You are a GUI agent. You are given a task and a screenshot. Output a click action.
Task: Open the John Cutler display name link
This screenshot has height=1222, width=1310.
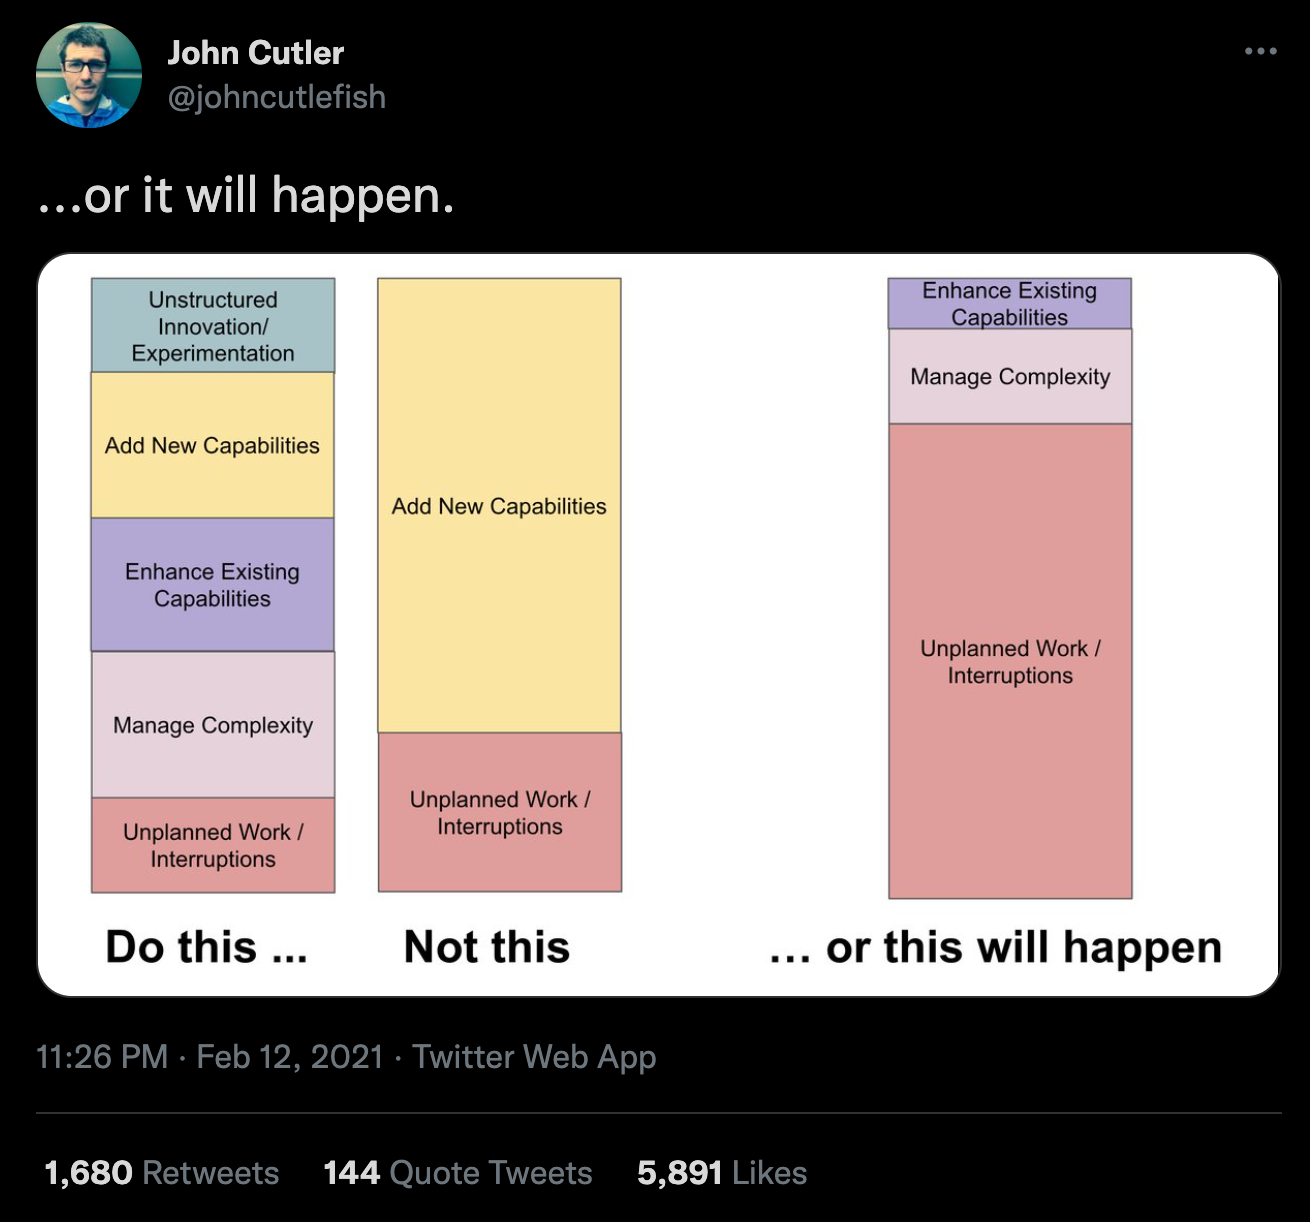click(256, 52)
